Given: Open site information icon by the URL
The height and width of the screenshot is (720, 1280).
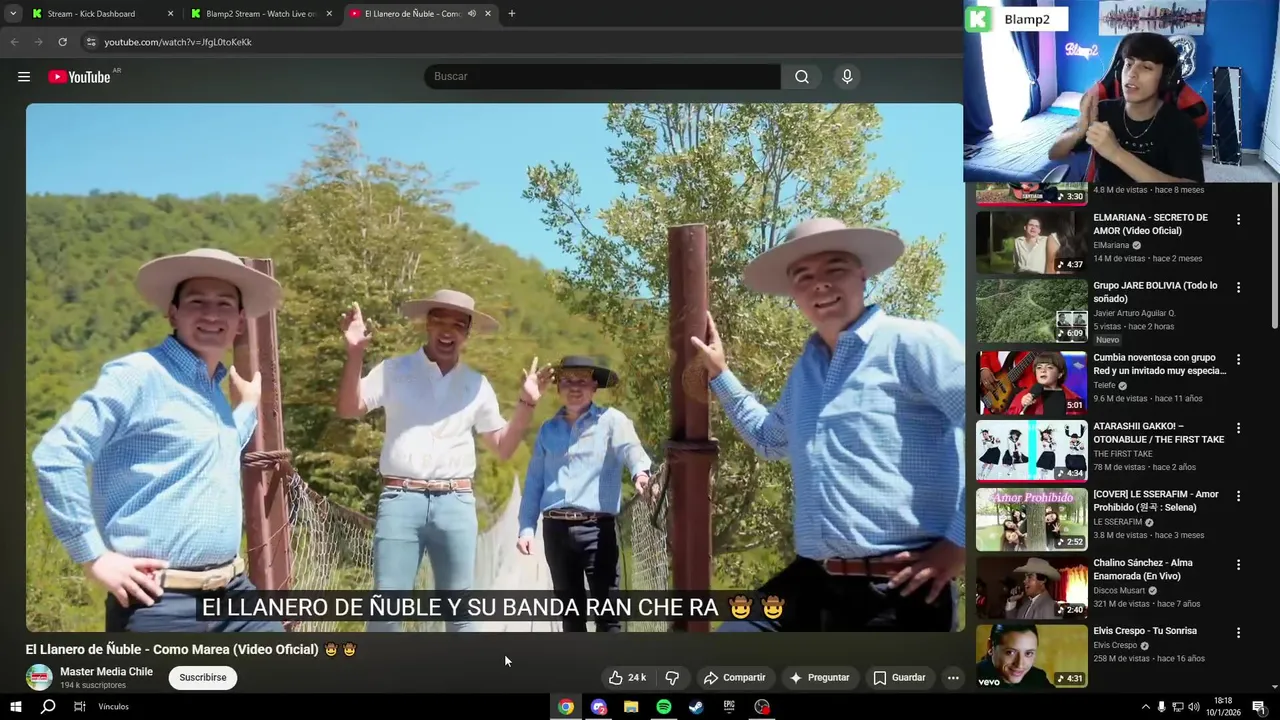Looking at the screenshot, I should 91,42.
